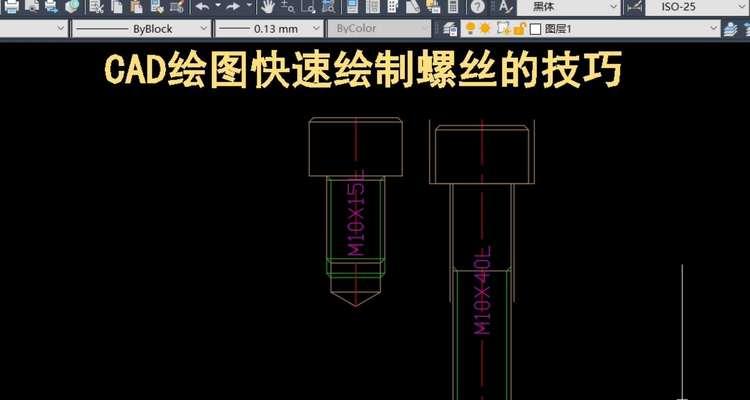Toggle the freeze/thaw sun icon for 图层1
The height and width of the screenshot is (400, 750).
pos(485,29)
